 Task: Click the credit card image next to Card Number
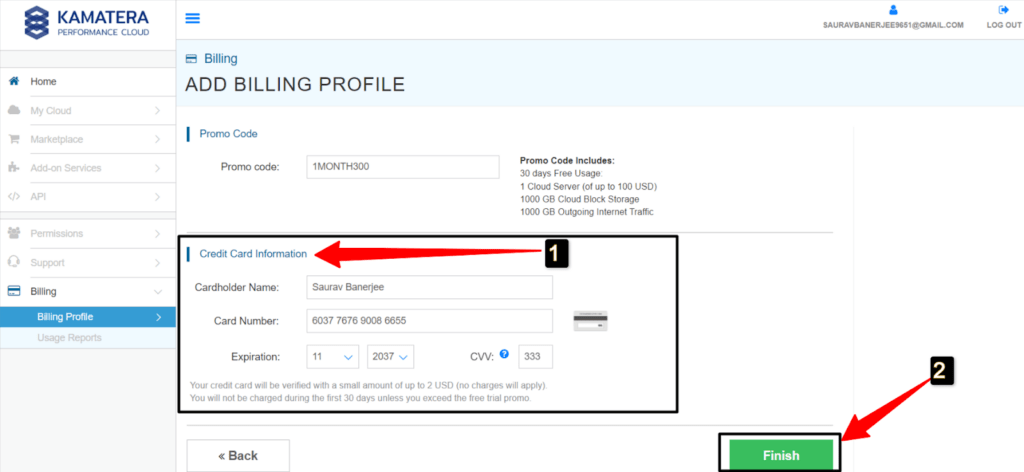590,321
